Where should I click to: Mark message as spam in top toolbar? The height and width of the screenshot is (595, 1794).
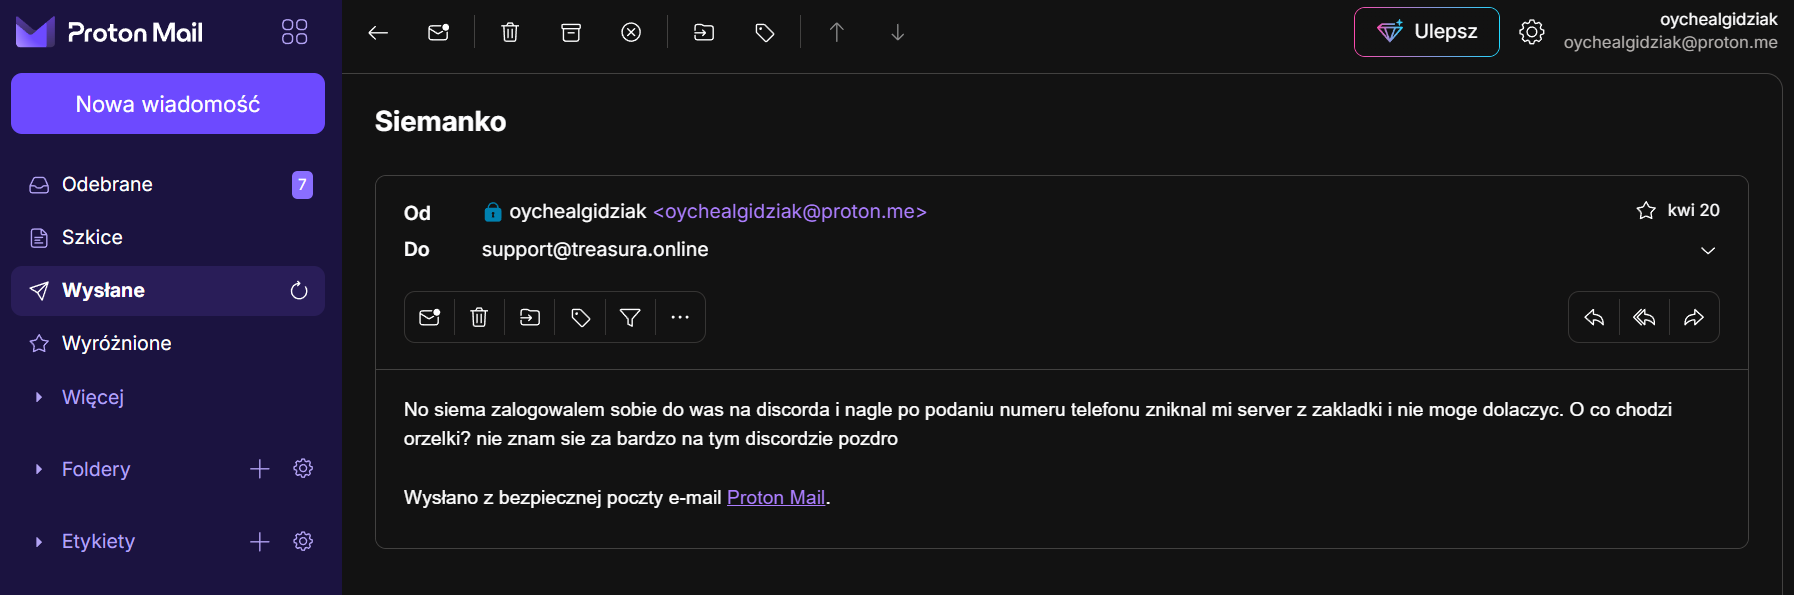tap(631, 33)
